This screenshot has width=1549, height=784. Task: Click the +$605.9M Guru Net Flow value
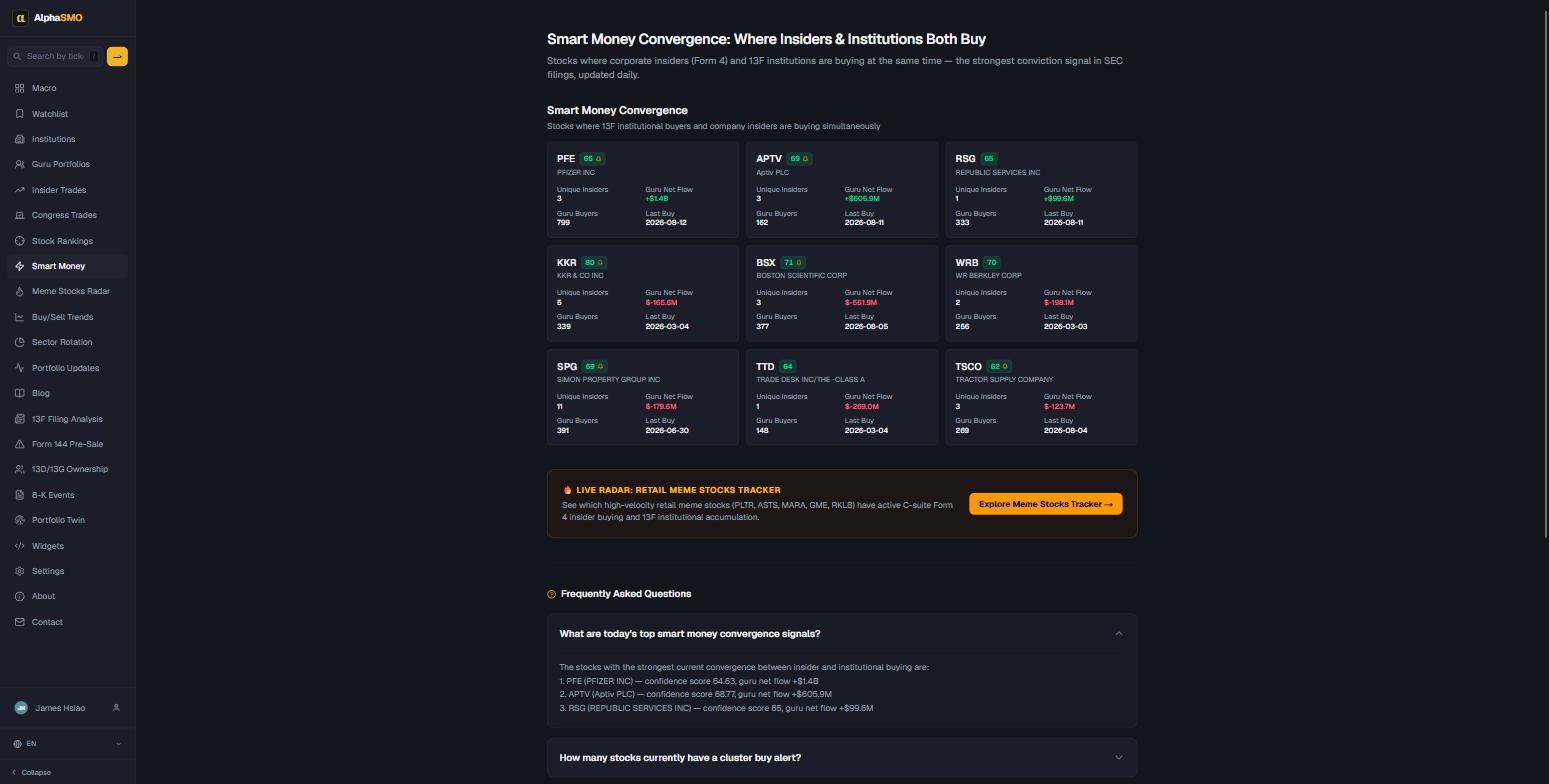coord(862,198)
